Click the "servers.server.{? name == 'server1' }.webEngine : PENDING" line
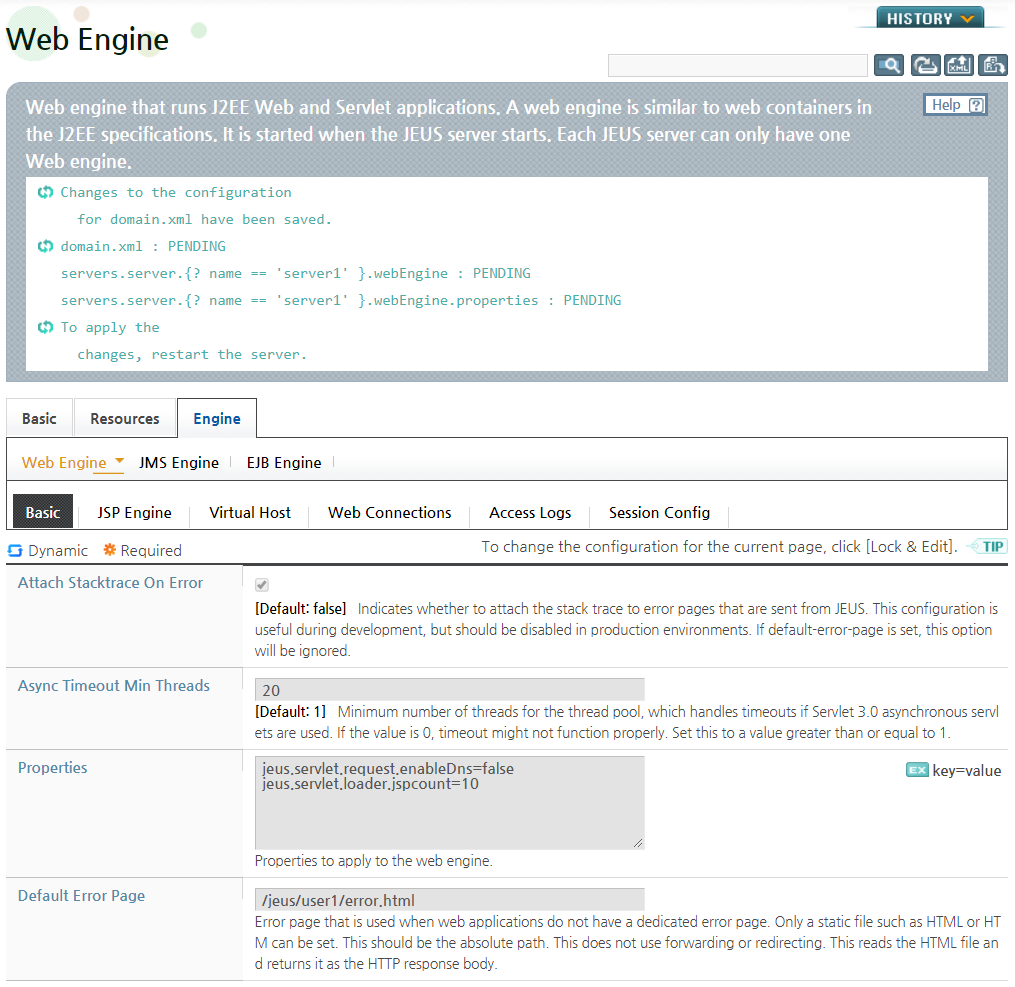This screenshot has width=1015, height=987. tap(296, 273)
